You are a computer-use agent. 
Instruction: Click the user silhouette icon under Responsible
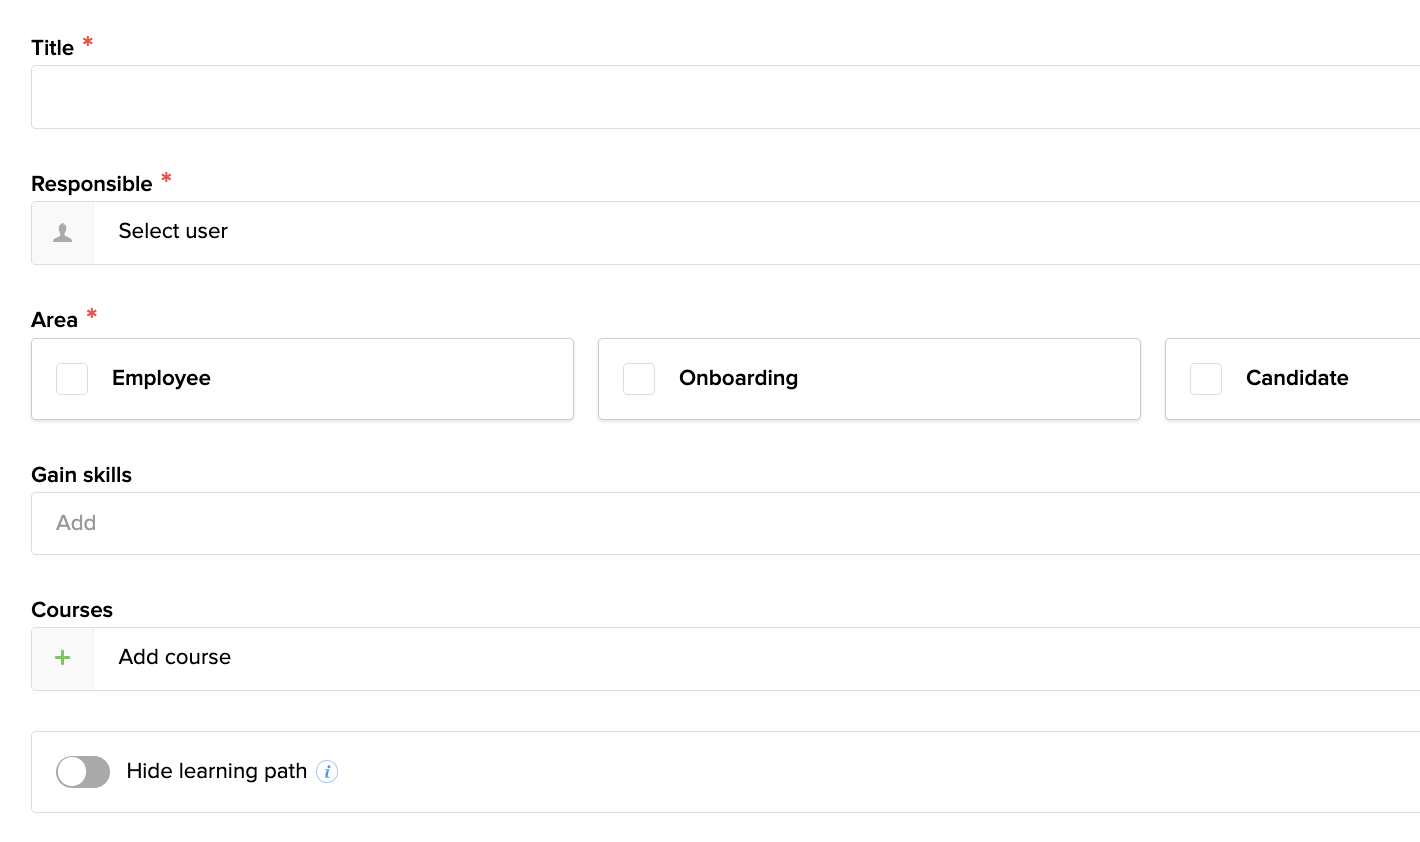tap(62, 233)
